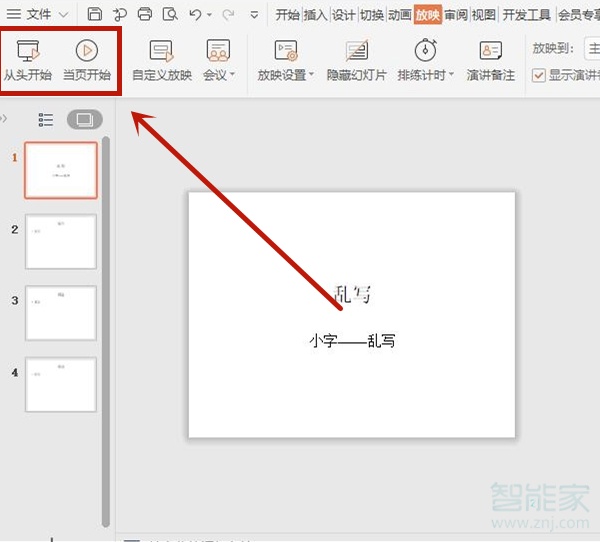
Task: Switch to outline list view icon
Action: pyautogui.click(x=46, y=120)
